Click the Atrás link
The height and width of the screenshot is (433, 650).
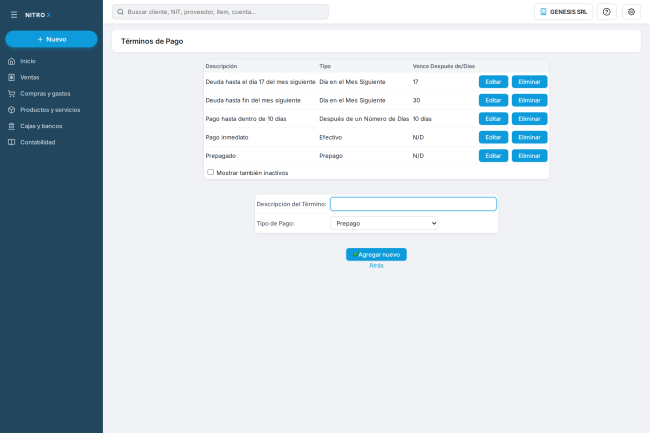pyautogui.click(x=376, y=266)
